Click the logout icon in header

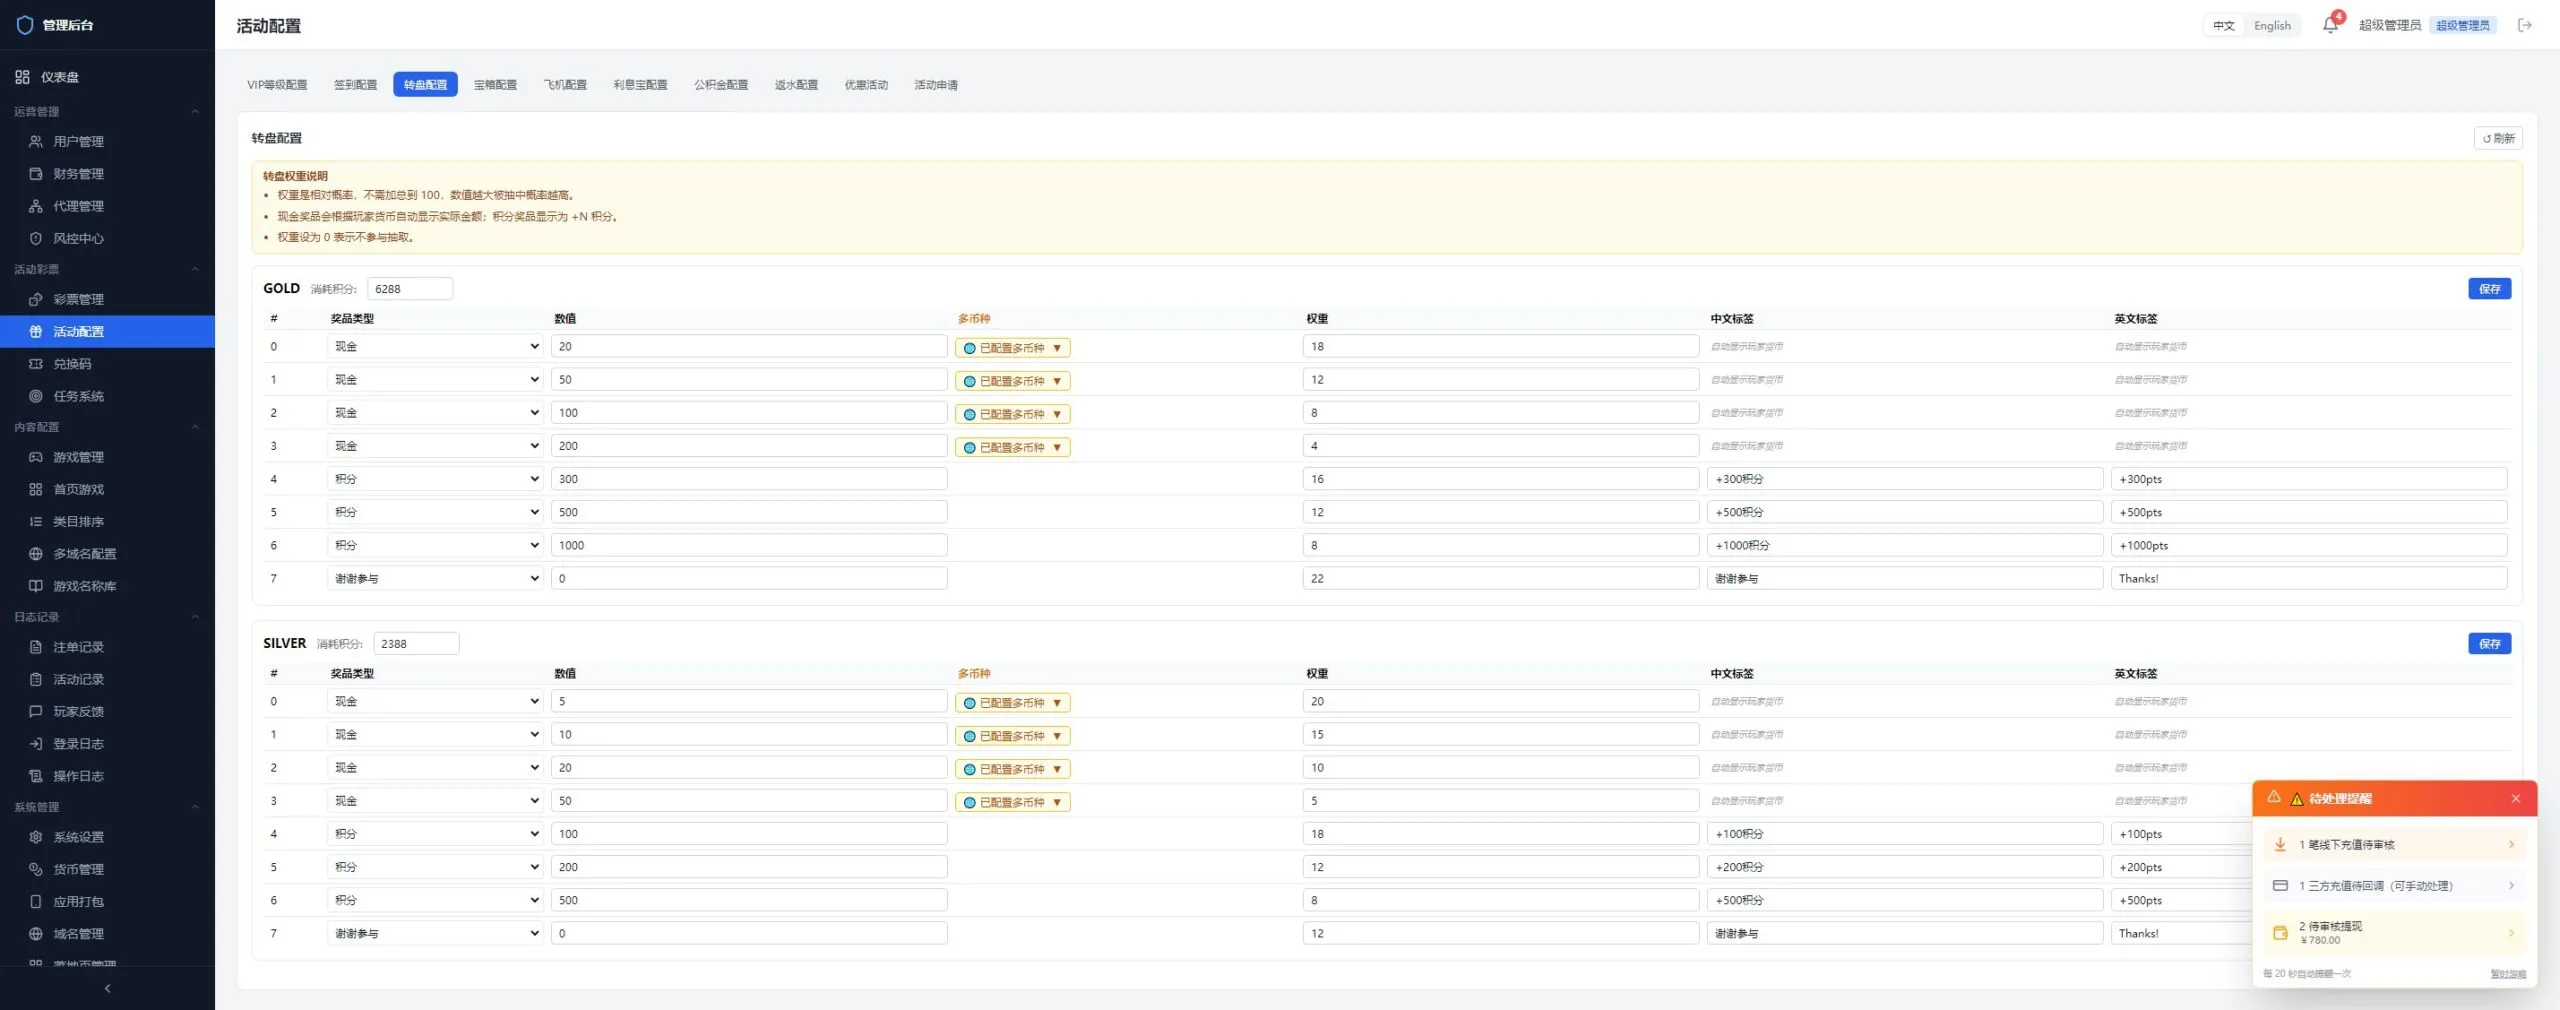[x=2524, y=25]
